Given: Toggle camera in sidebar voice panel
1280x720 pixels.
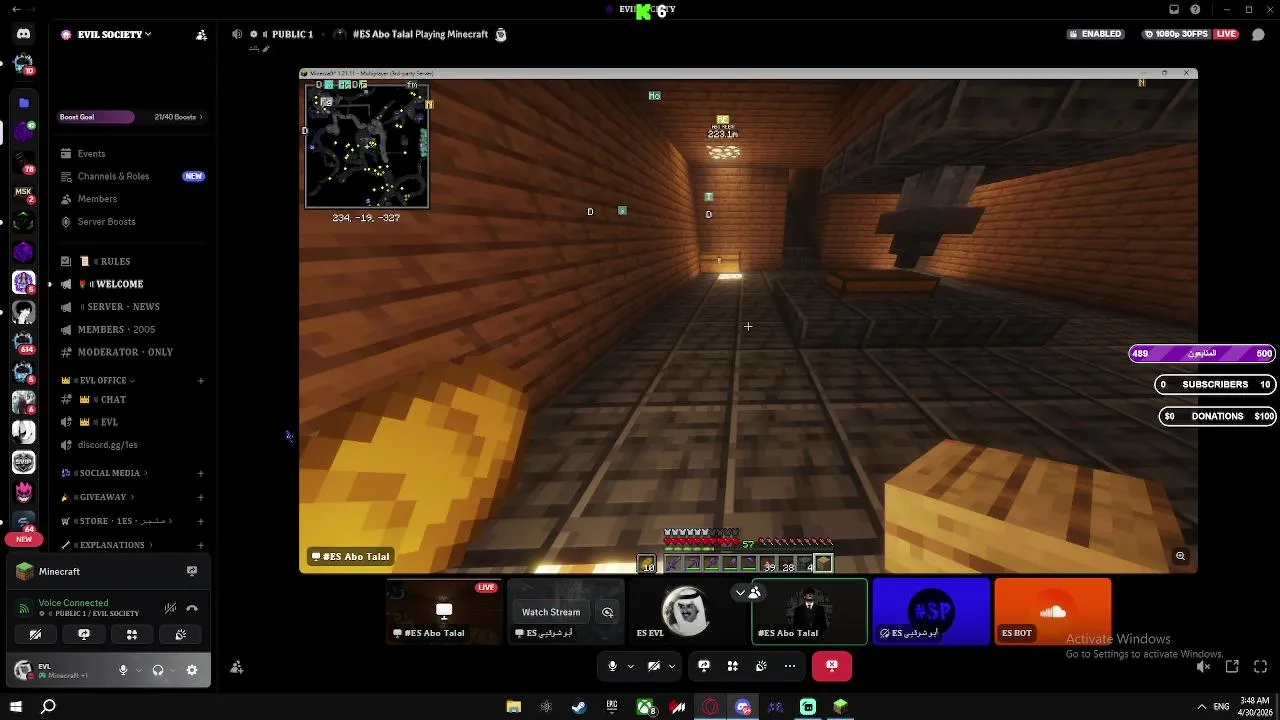Looking at the screenshot, I should (35, 634).
